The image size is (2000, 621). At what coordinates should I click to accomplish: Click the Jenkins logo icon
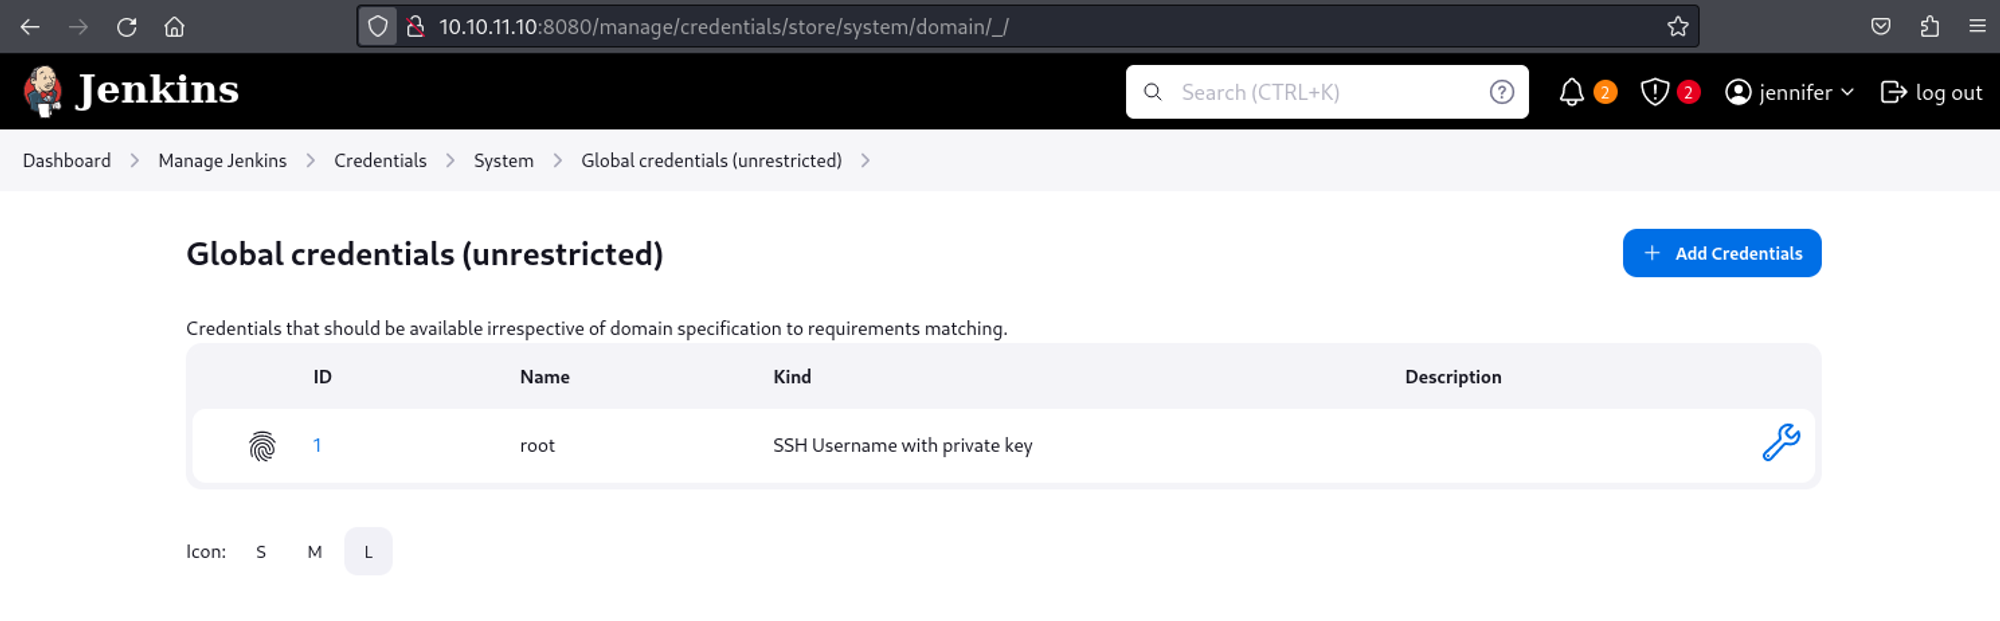coord(43,91)
